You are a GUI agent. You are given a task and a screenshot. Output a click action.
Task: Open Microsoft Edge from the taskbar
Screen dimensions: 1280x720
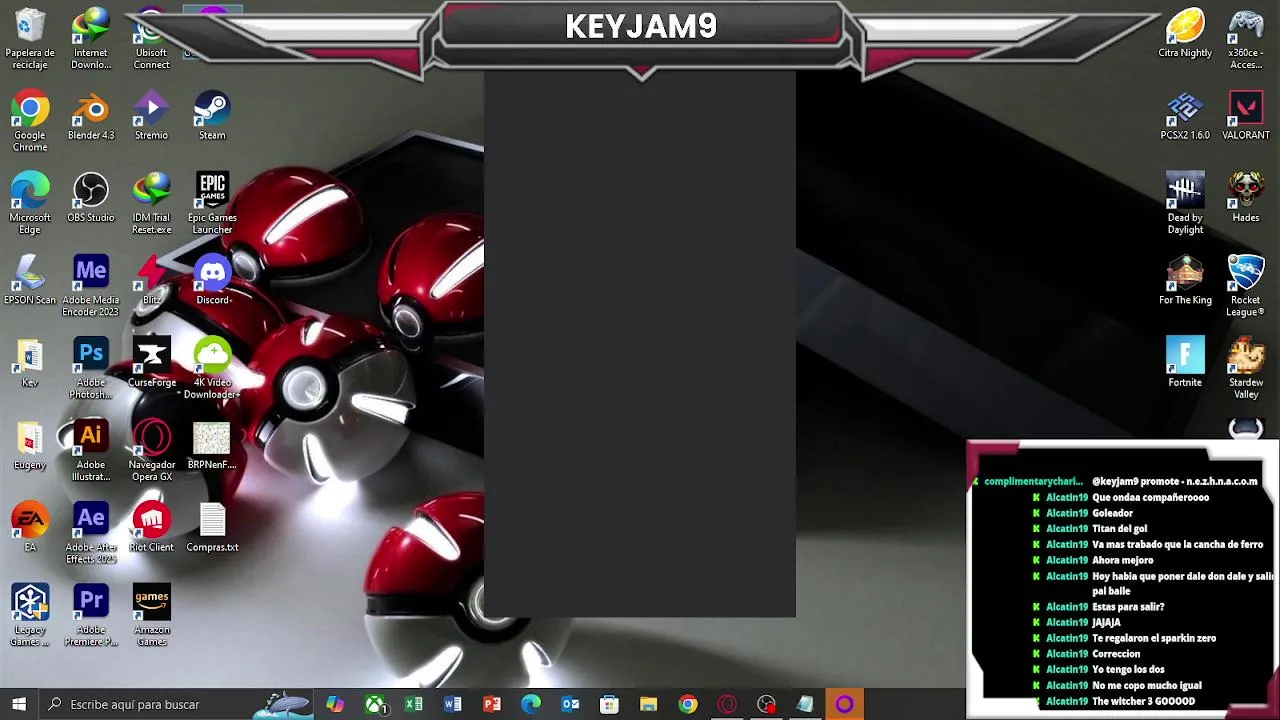[531, 704]
